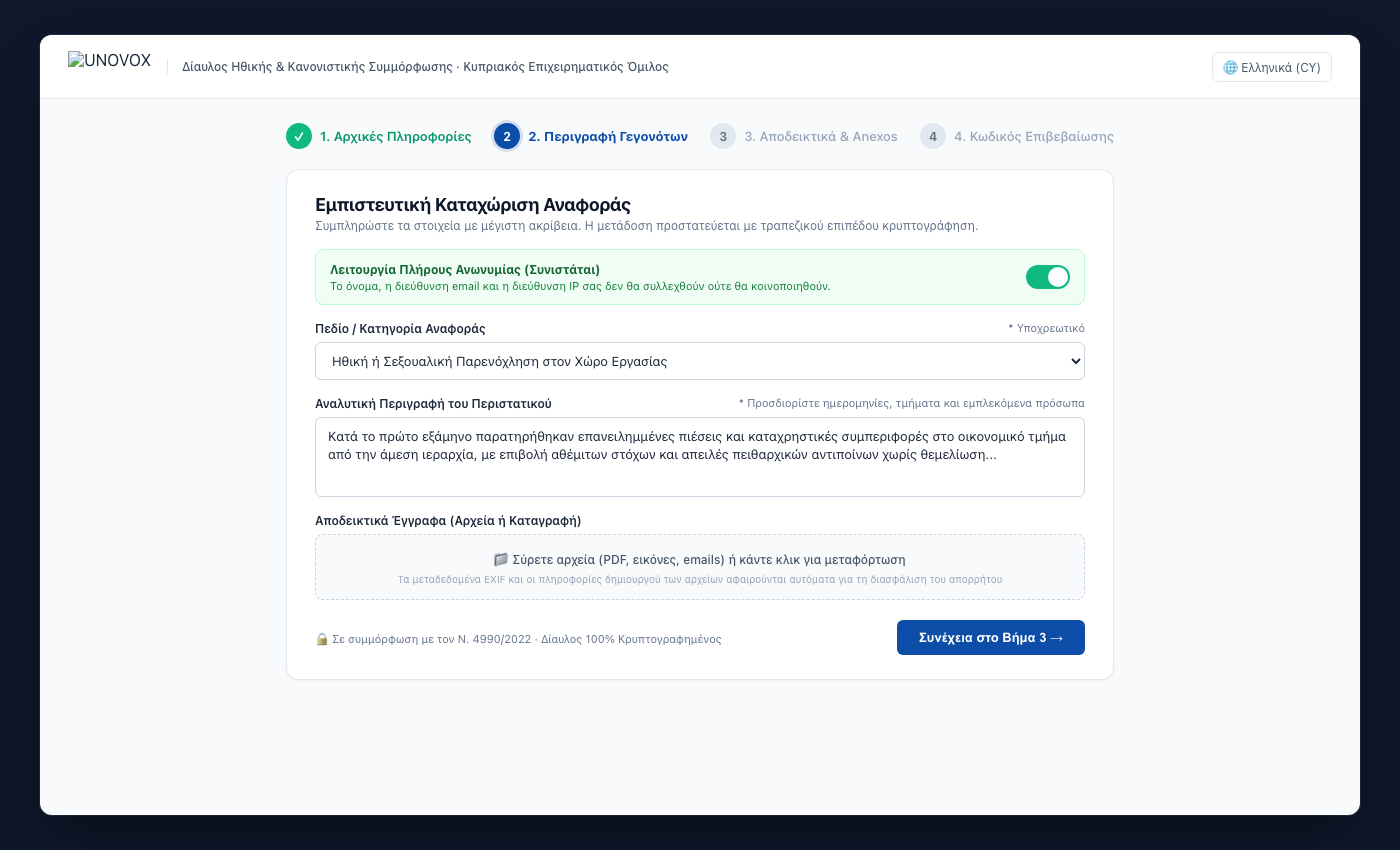The height and width of the screenshot is (850, 1400).
Task: Click the step 3 number circle
Action: (723, 136)
